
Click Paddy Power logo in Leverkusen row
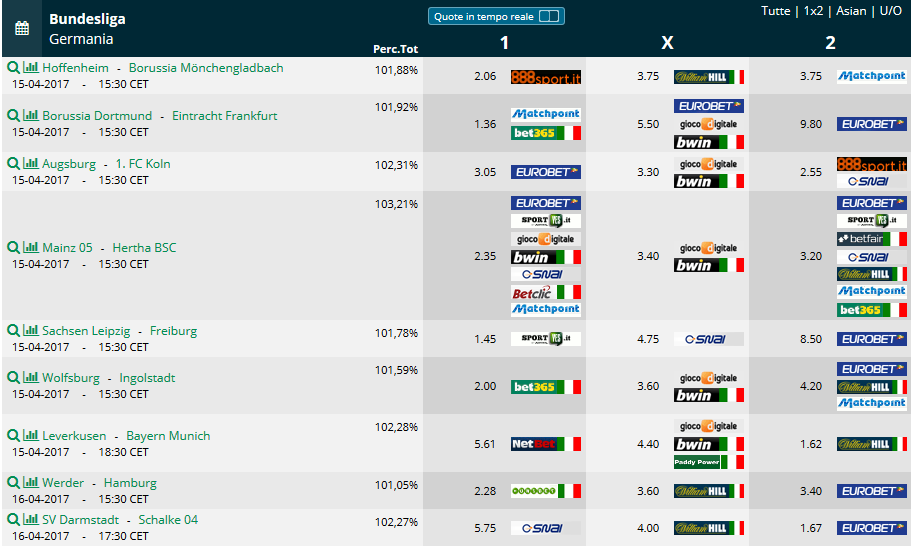[x=709, y=462]
